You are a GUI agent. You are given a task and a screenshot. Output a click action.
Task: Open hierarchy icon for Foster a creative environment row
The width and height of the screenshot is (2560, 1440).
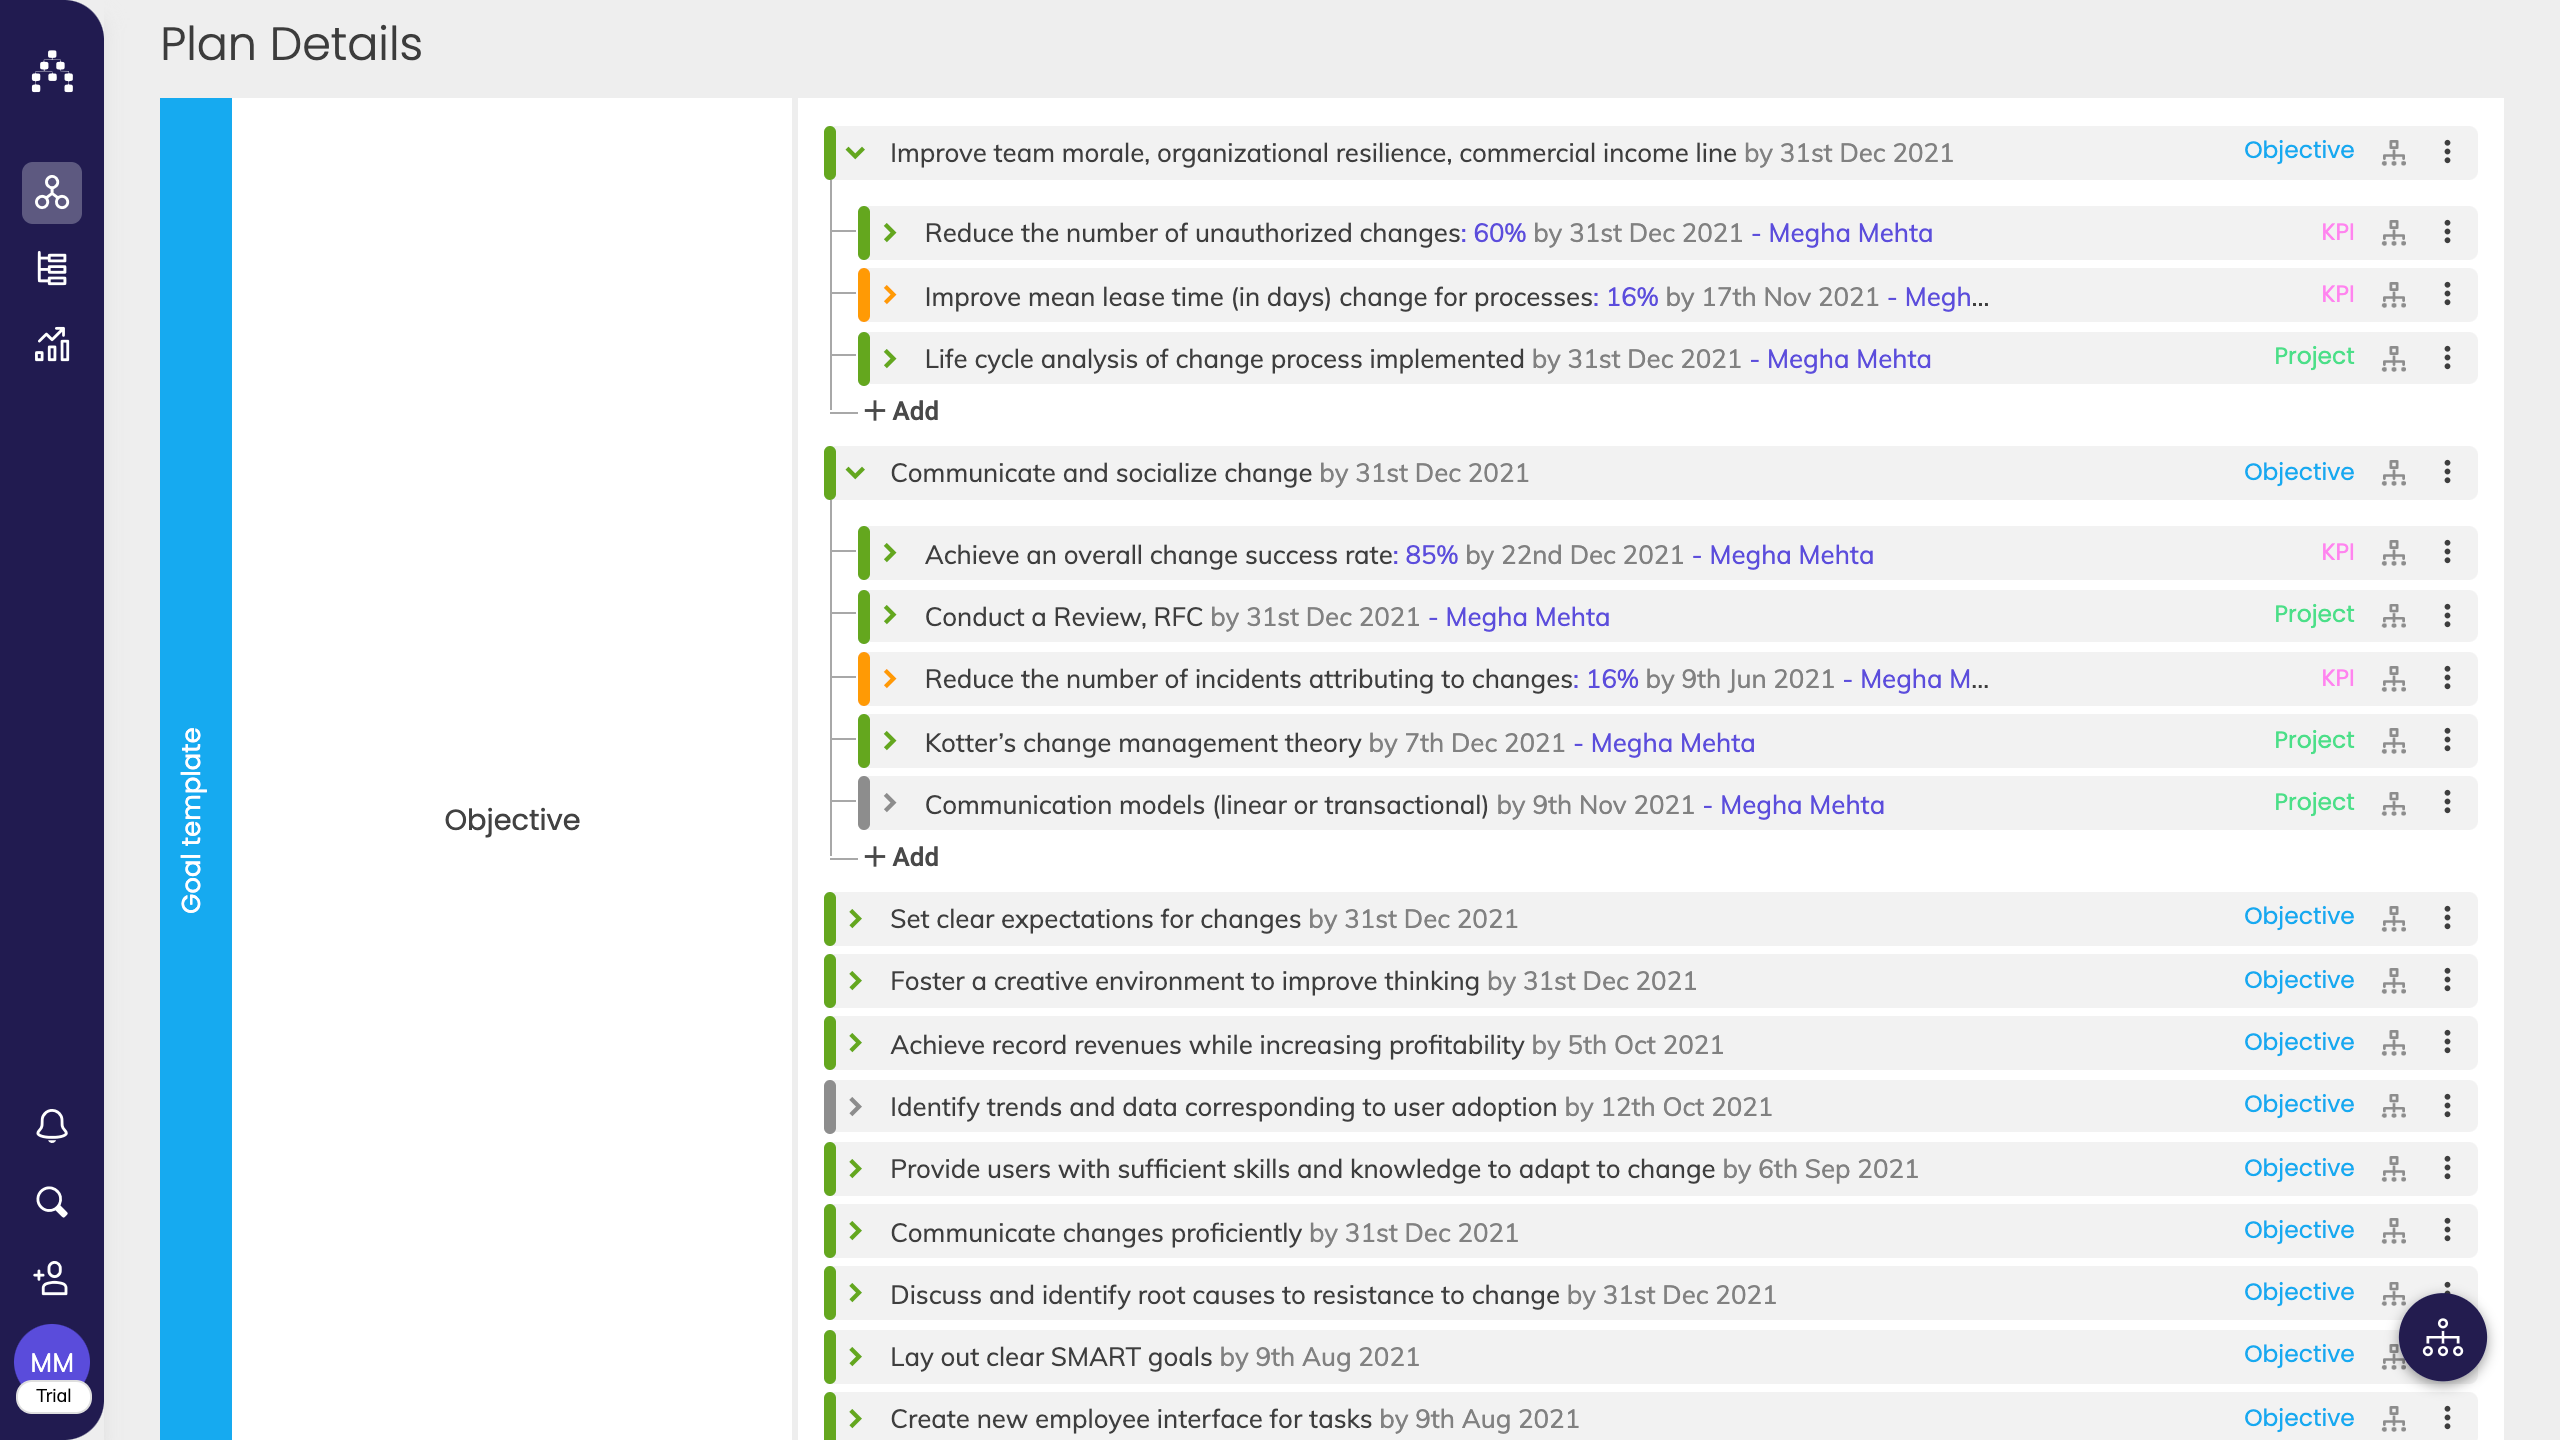(2394, 981)
